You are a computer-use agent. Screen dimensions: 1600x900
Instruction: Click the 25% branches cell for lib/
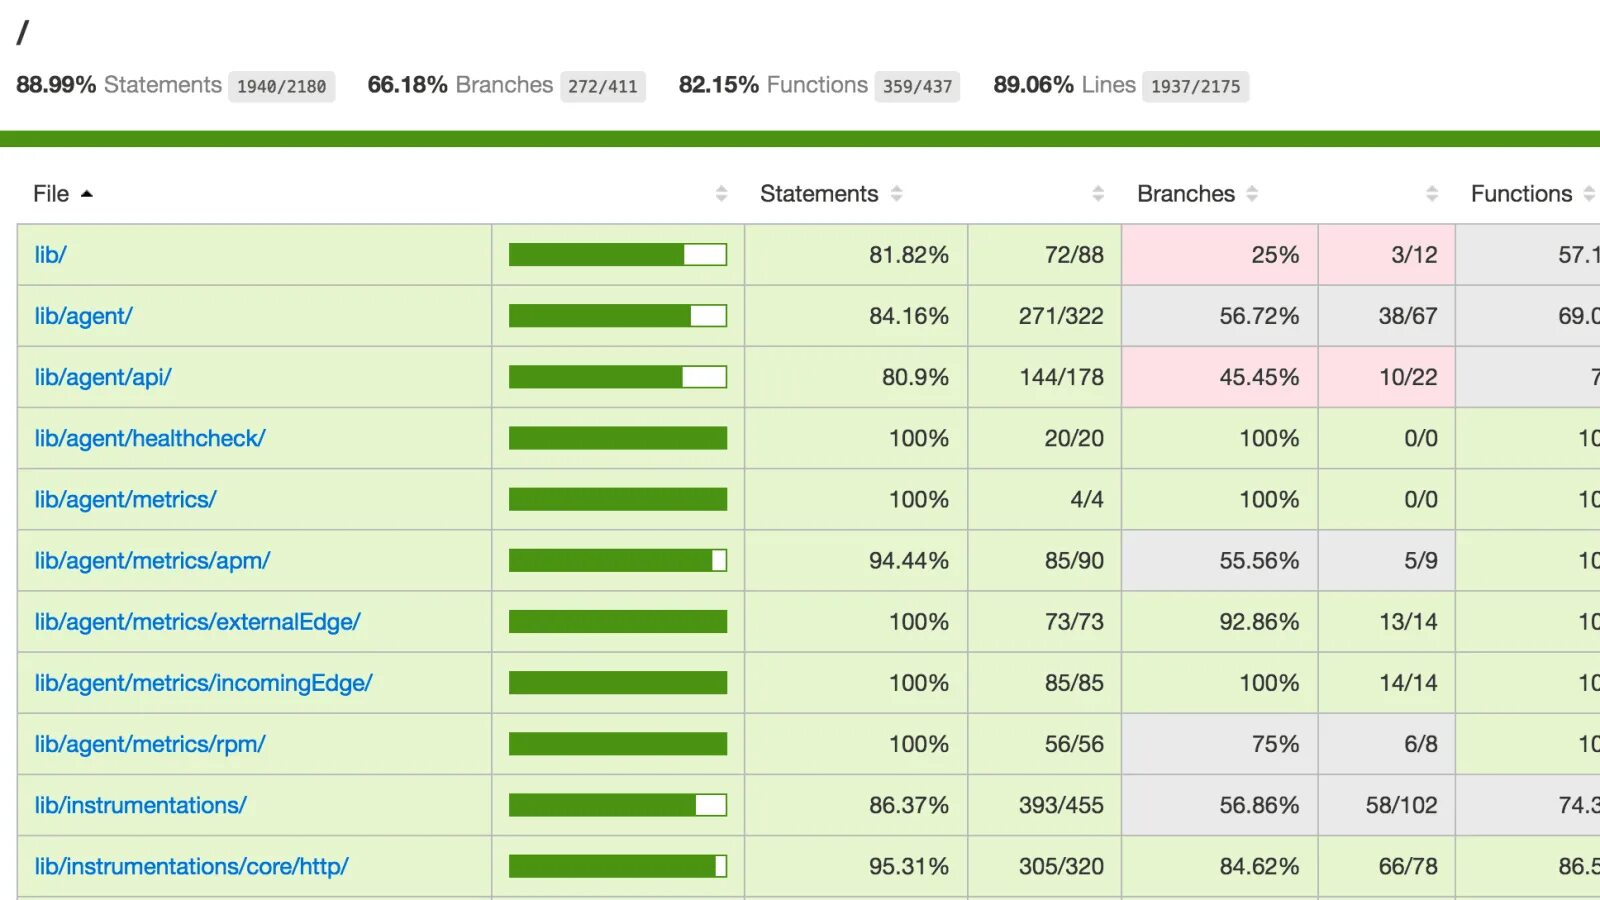tap(1220, 255)
